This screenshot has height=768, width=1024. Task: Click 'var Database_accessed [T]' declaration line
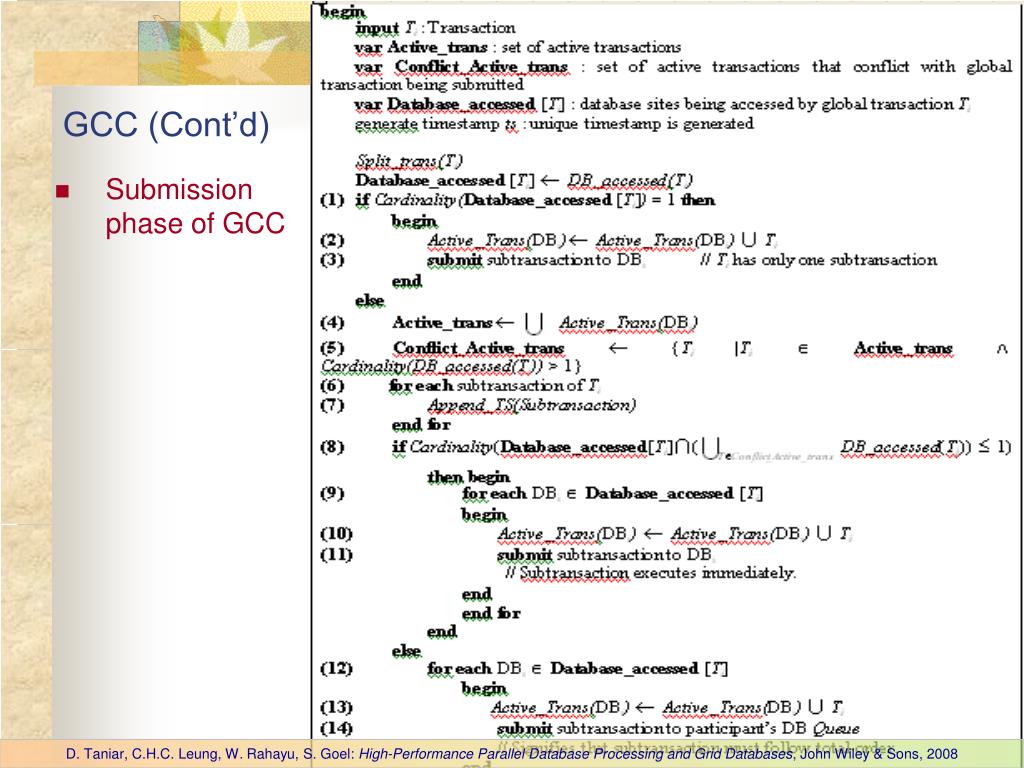point(663,104)
